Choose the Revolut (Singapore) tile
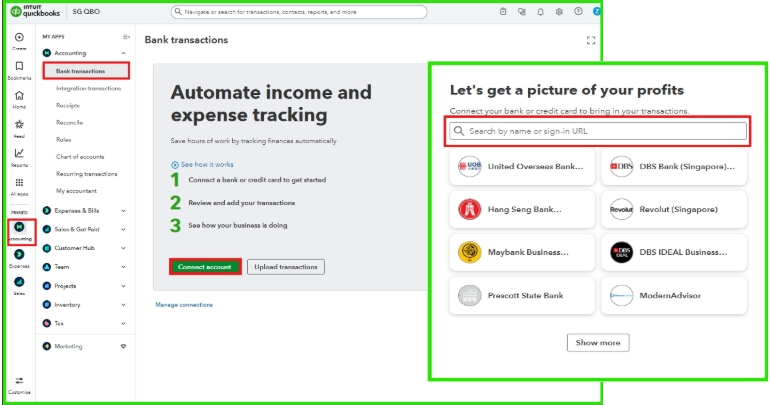The width and height of the screenshot is (770, 405). click(674, 209)
